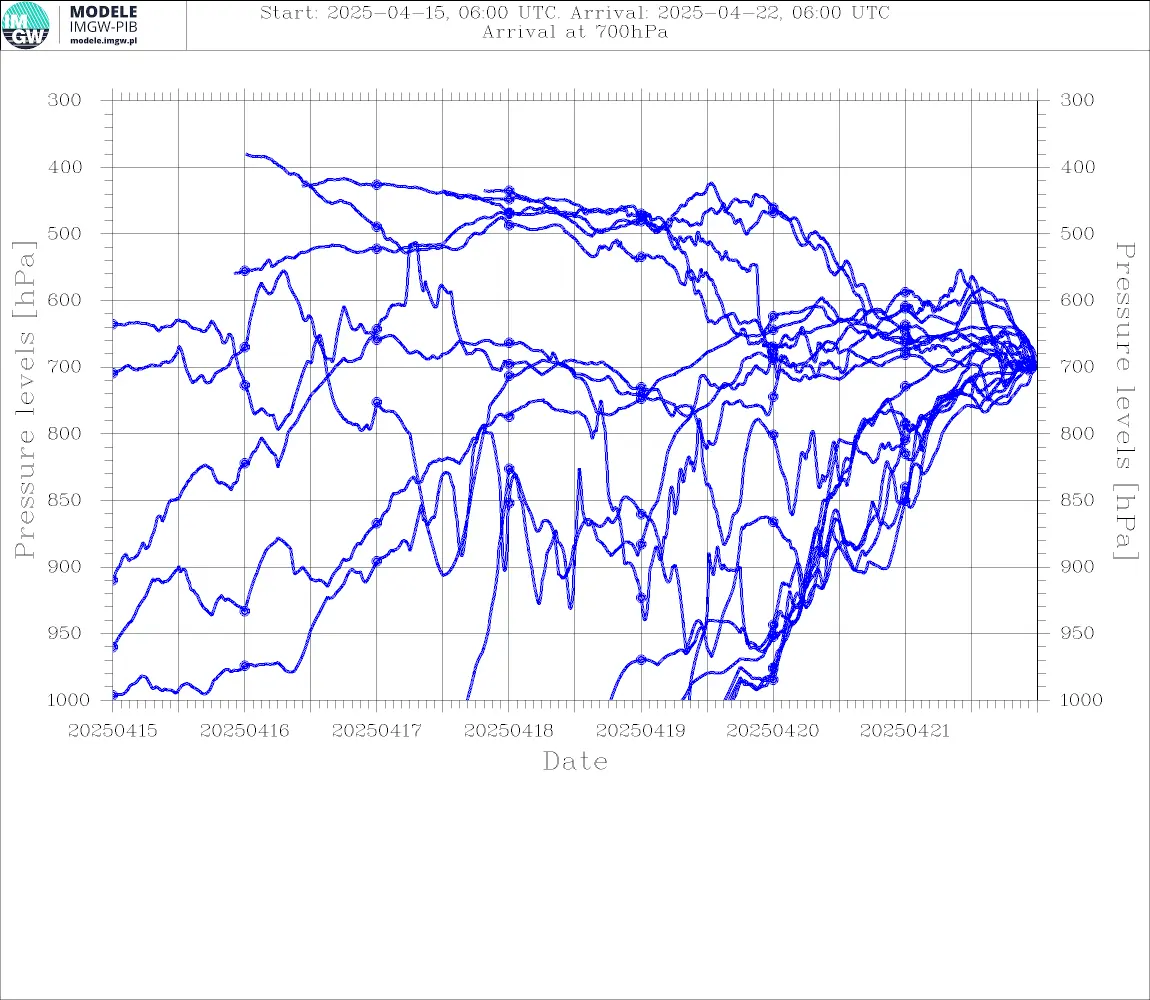Click the right axis 900 label

(x=1077, y=566)
